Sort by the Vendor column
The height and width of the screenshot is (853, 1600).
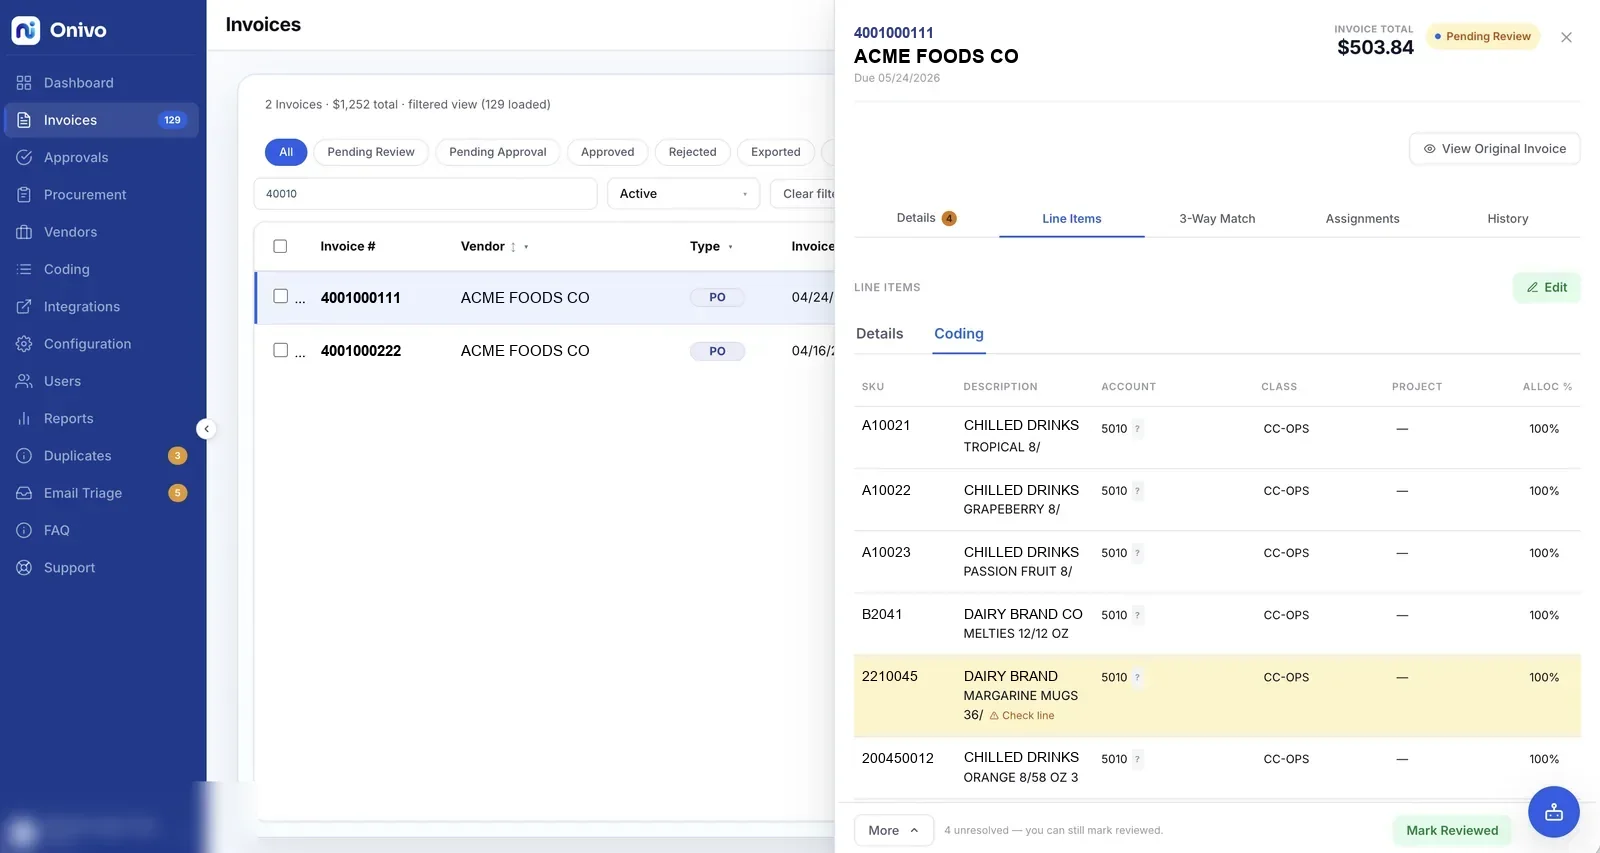coord(494,246)
